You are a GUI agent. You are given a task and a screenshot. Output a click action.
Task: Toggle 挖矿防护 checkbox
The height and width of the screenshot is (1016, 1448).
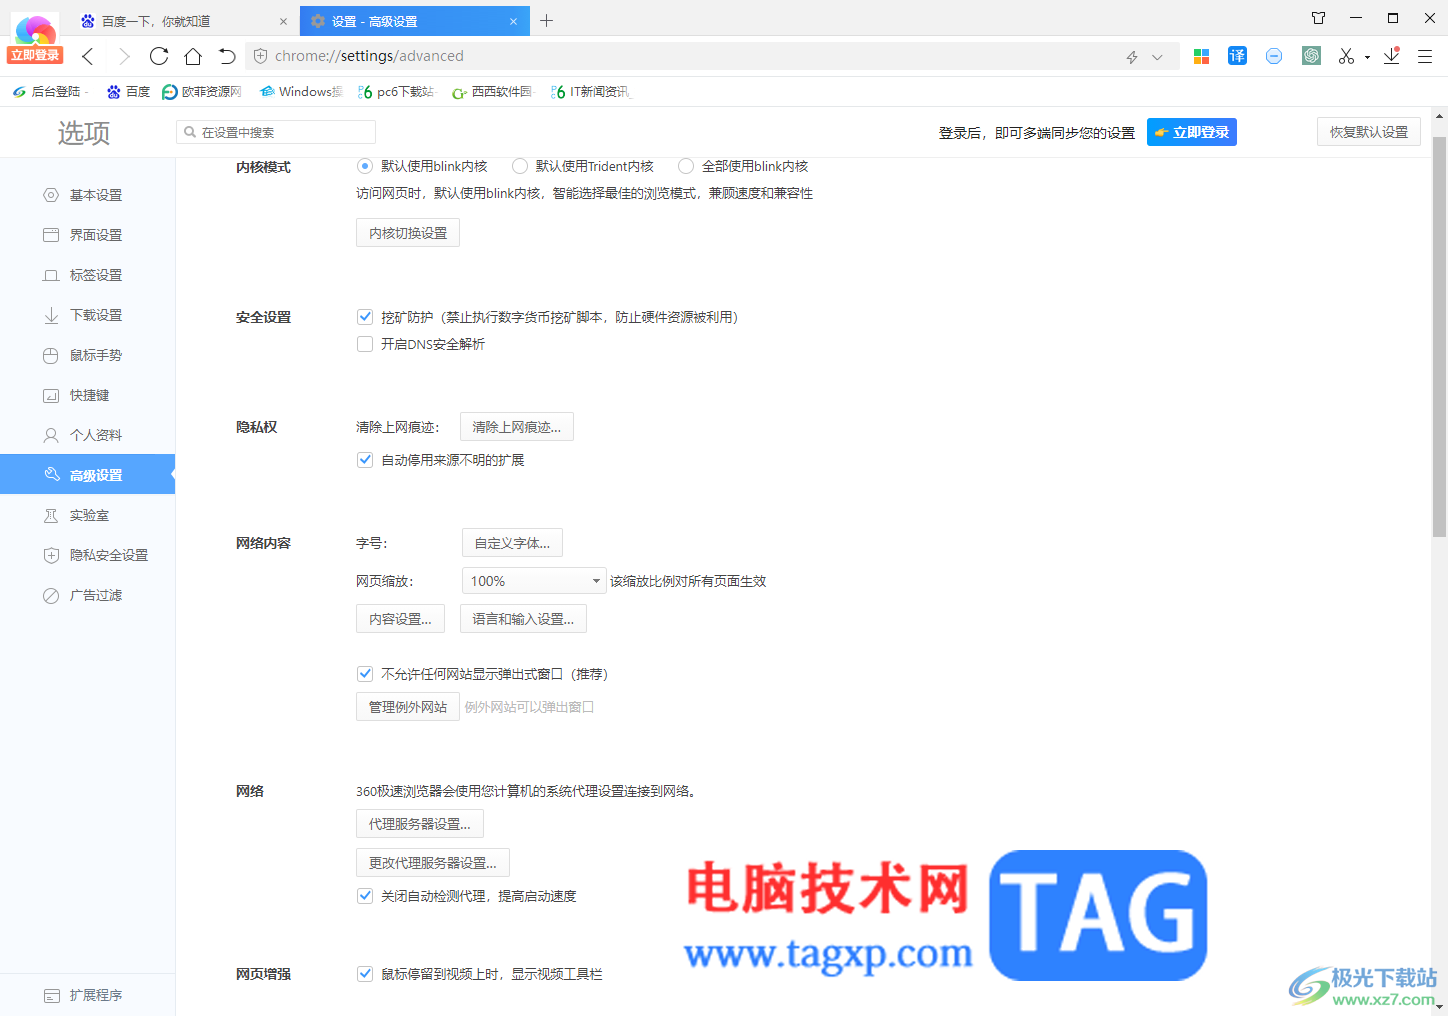[365, 317]
